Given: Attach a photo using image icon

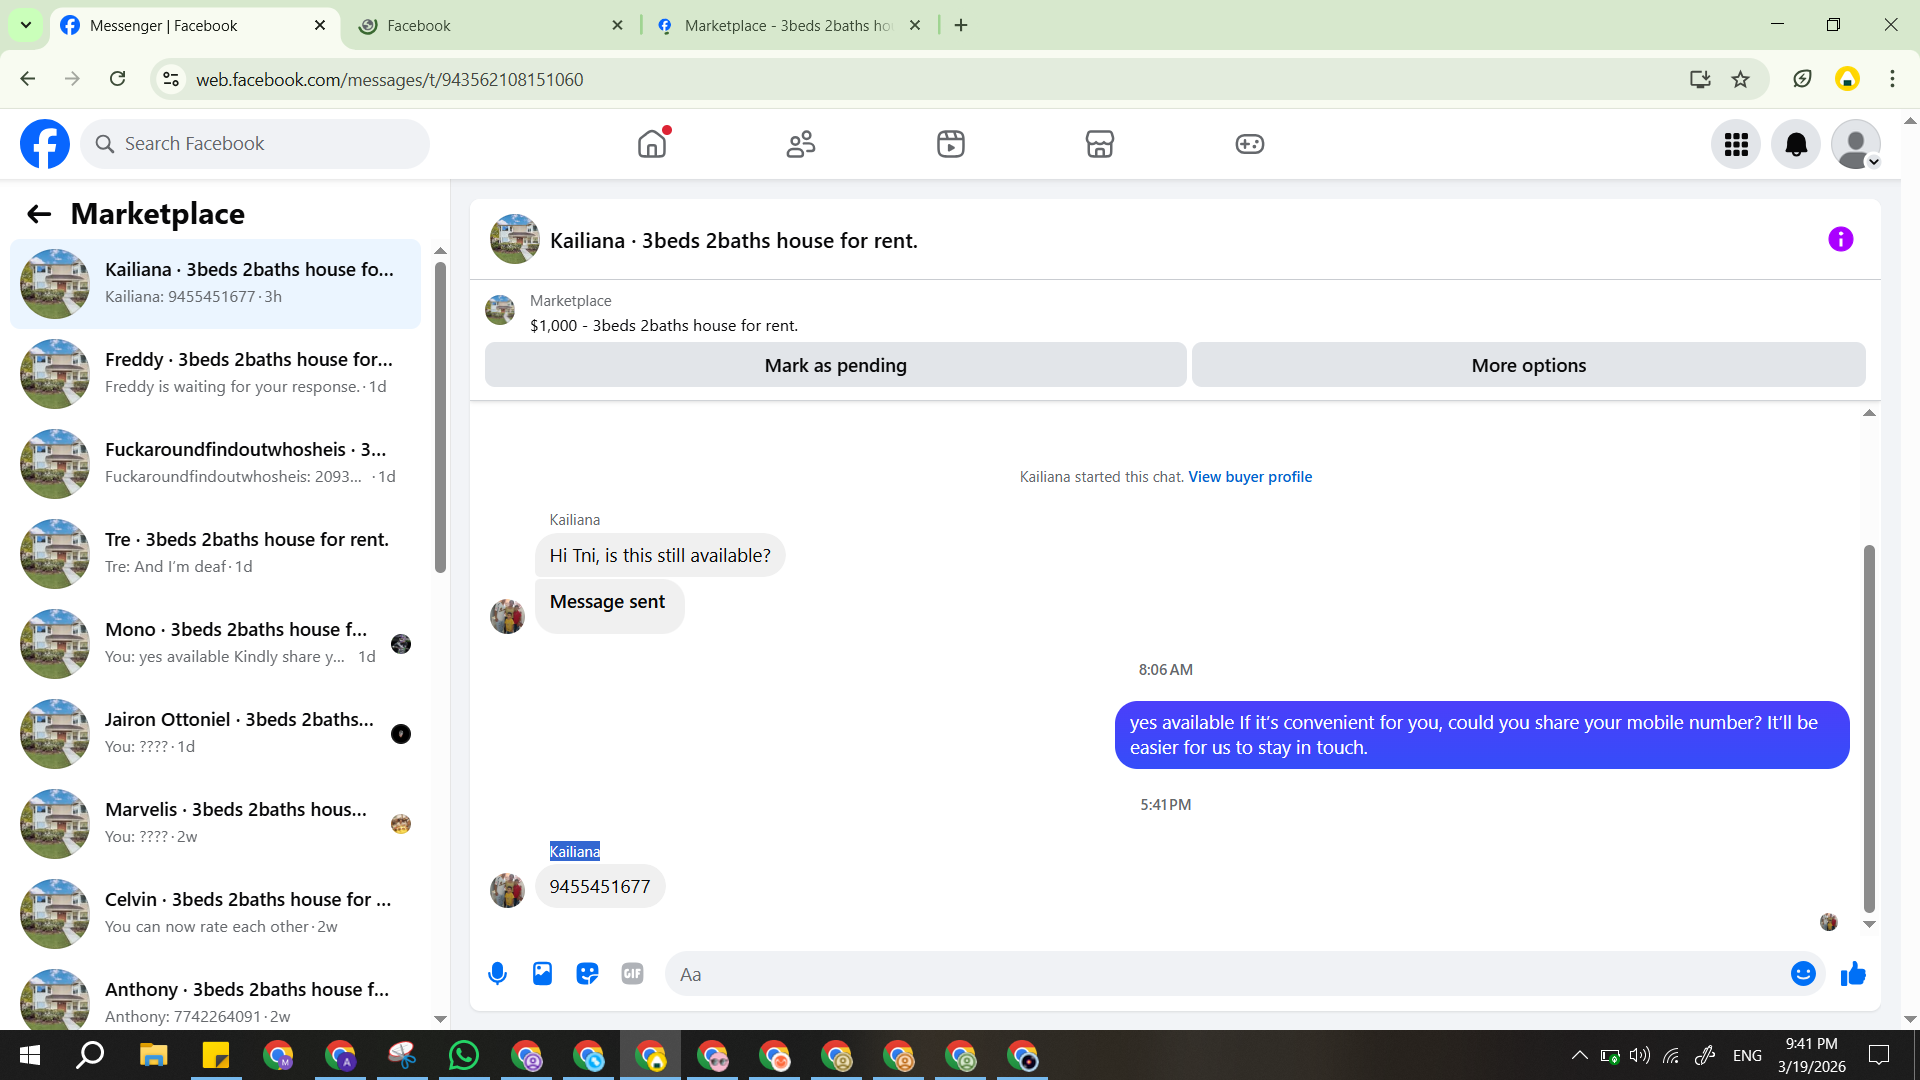Looking at the screenshot, I should tap(542, 974).
